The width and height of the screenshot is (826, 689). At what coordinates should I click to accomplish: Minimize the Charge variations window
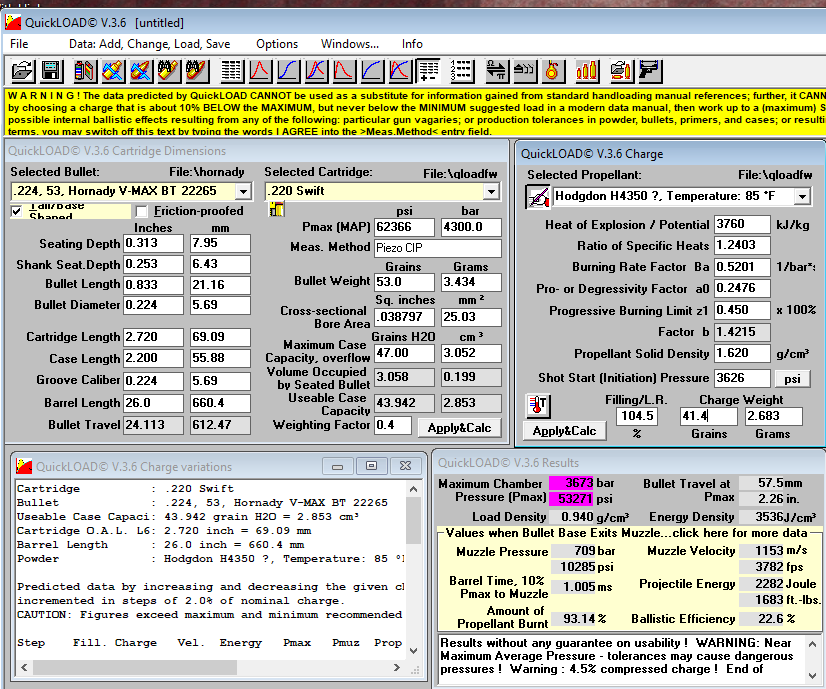click(338, 466)
